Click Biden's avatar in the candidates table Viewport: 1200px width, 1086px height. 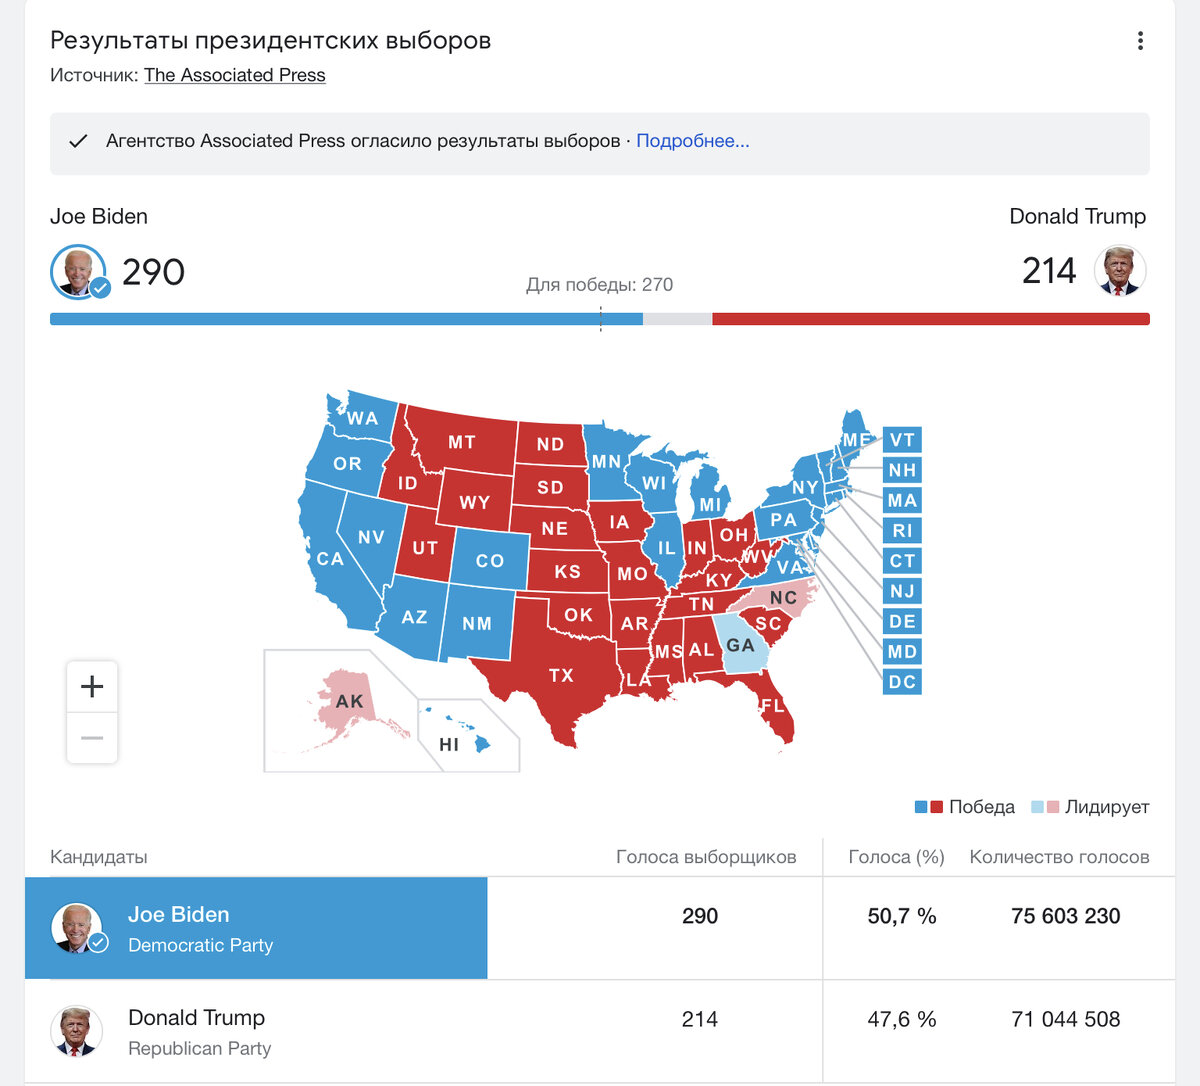79,928
